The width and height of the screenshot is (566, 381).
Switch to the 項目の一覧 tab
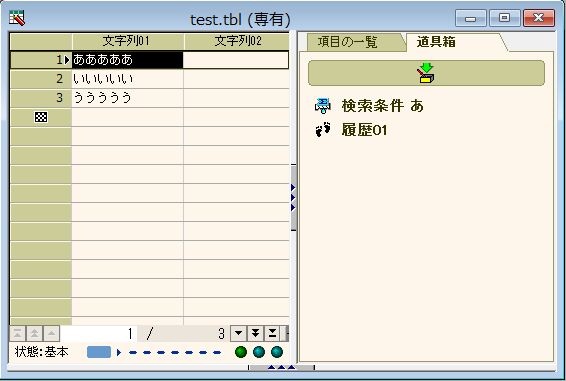[x=352, y=42]
